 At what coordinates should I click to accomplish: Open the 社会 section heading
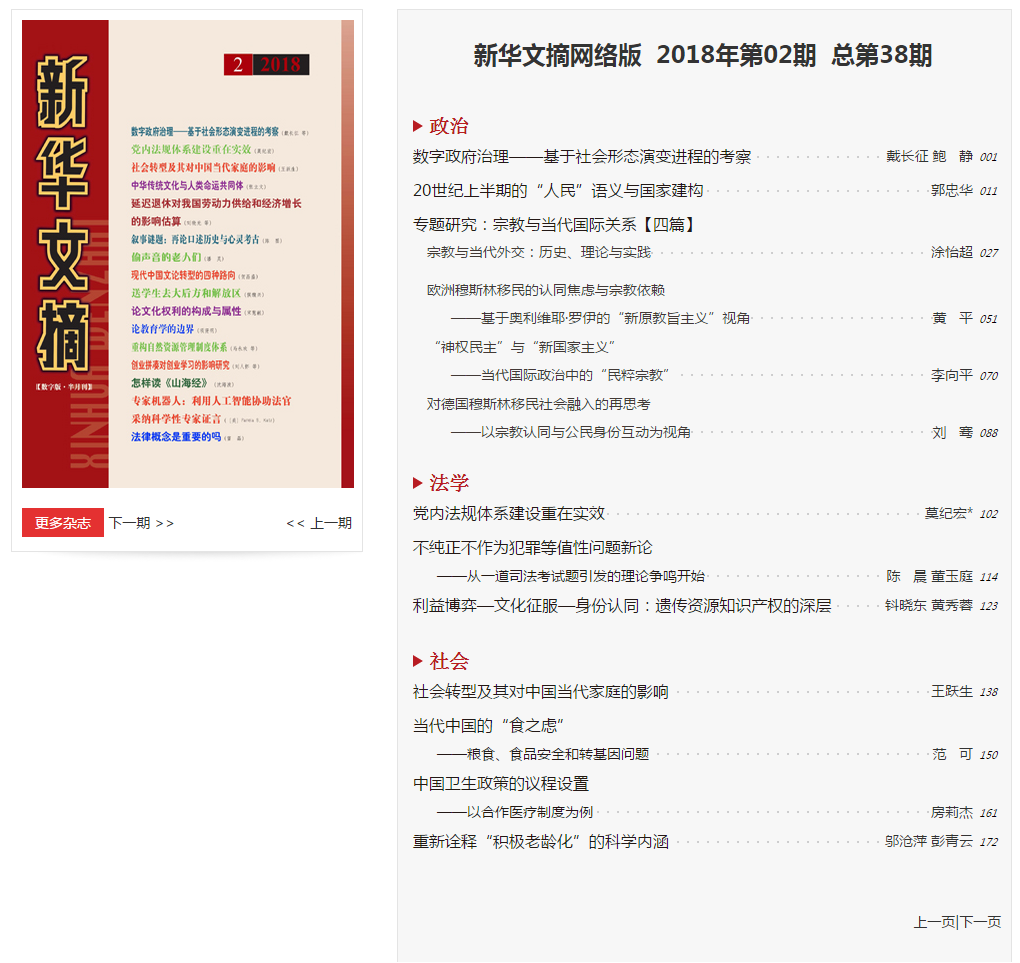pos(449,661)
